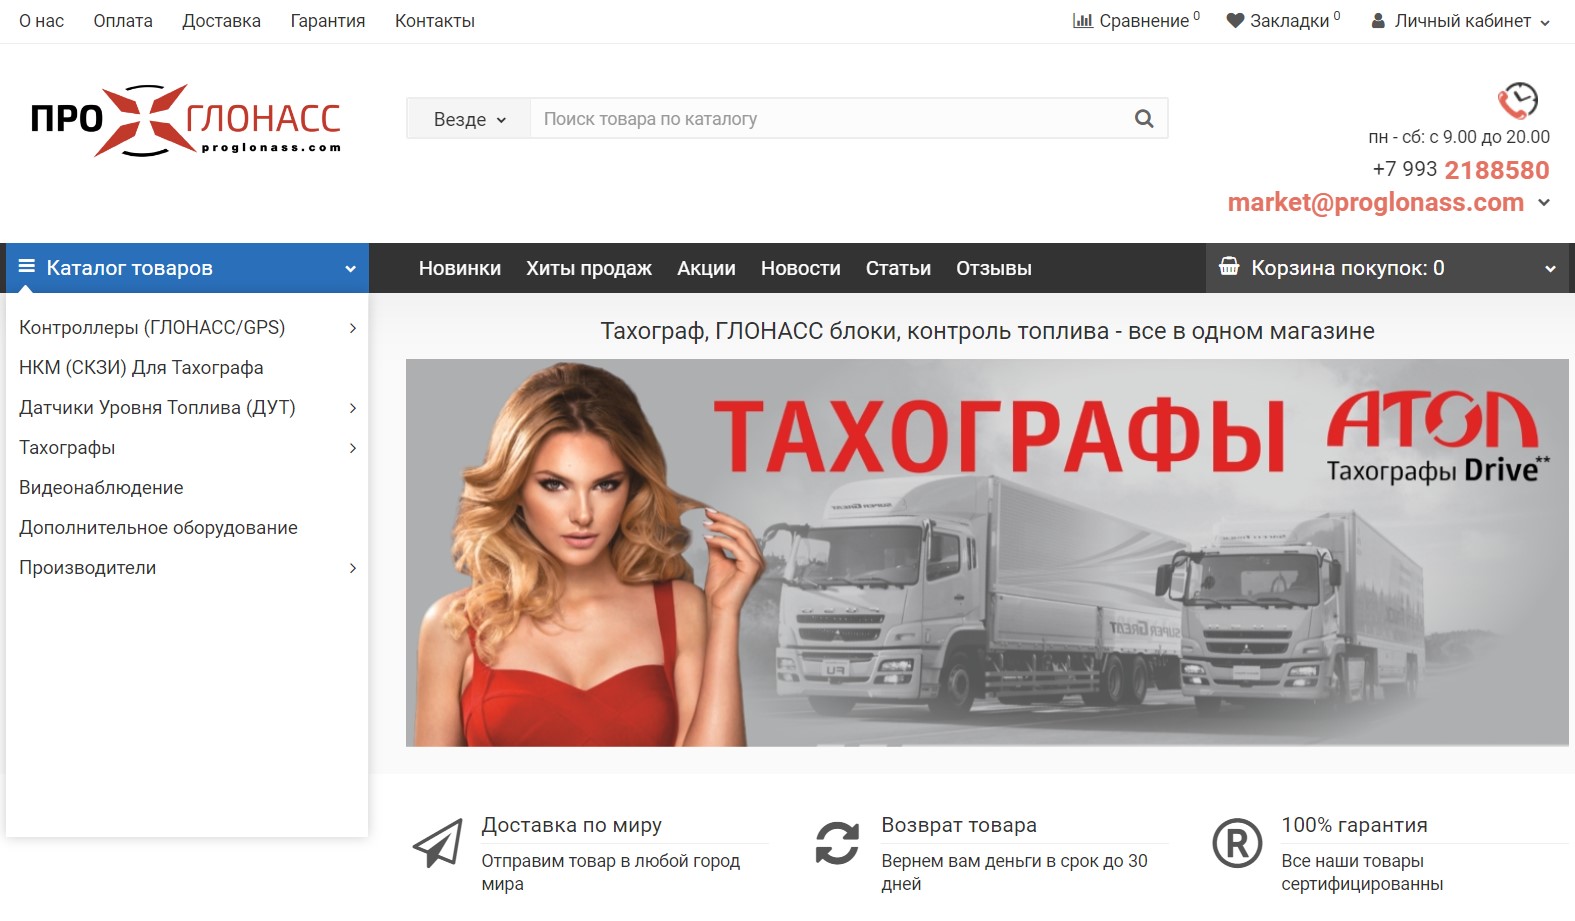Image resolution: width=1575 pixels, height=921 pixels.
Task: Open the Акции menu item
Action: pos(706,268)
